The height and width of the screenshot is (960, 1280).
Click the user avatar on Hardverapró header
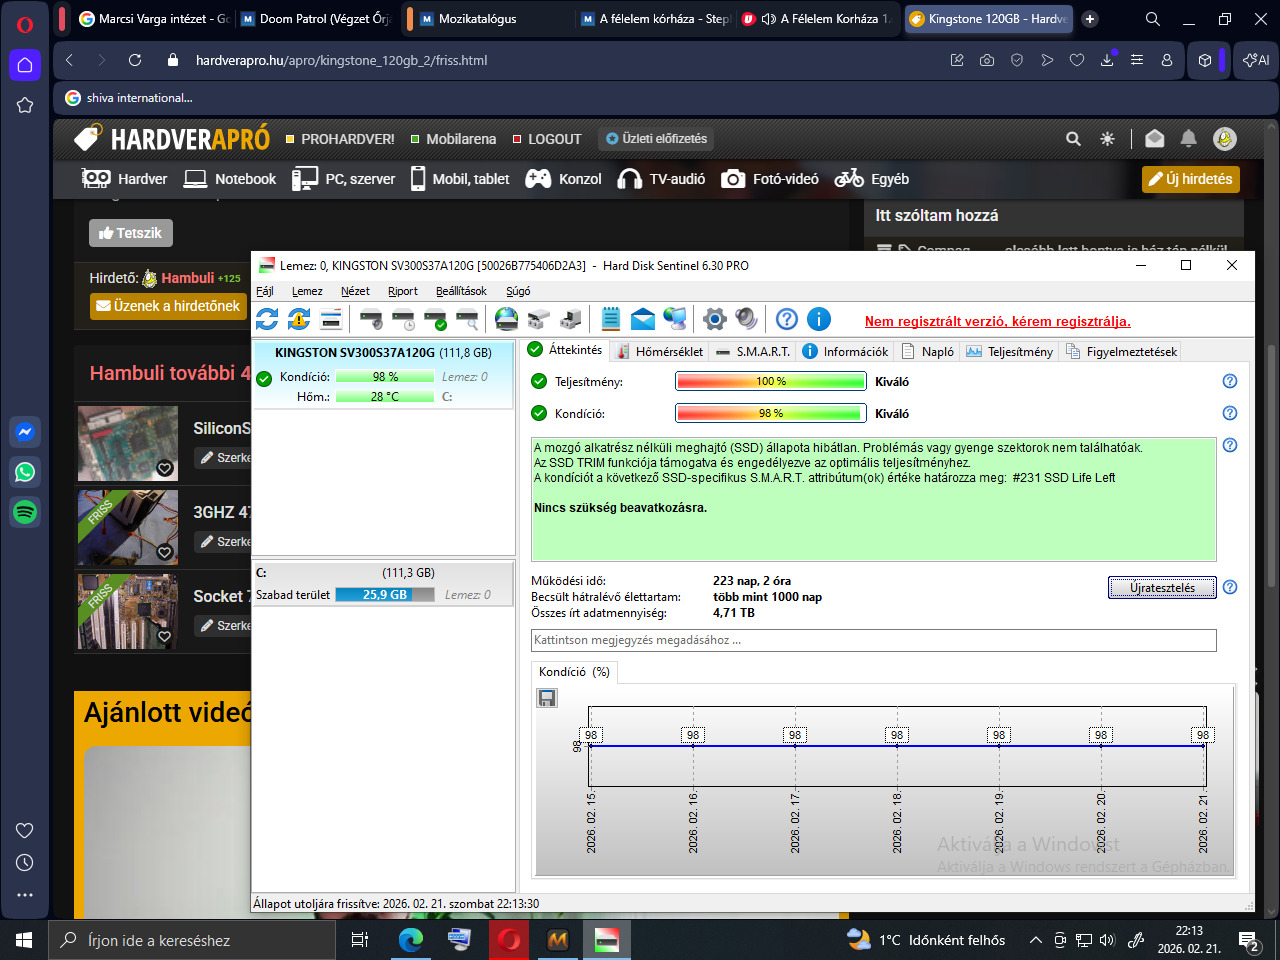click(x=1225, y=139)
